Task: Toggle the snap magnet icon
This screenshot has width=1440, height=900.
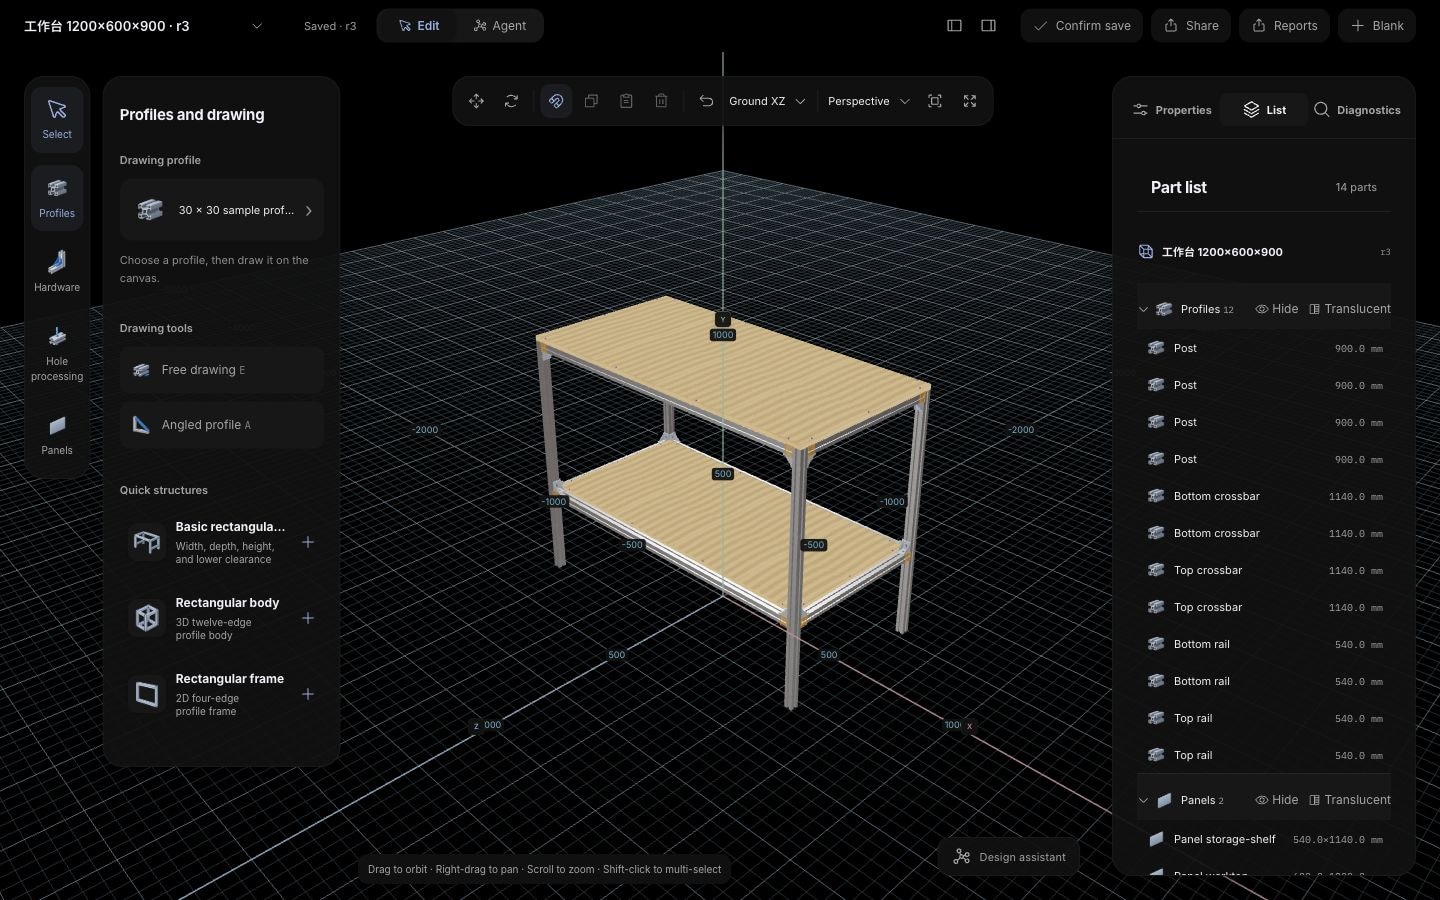Action: [x=556, y=101]
